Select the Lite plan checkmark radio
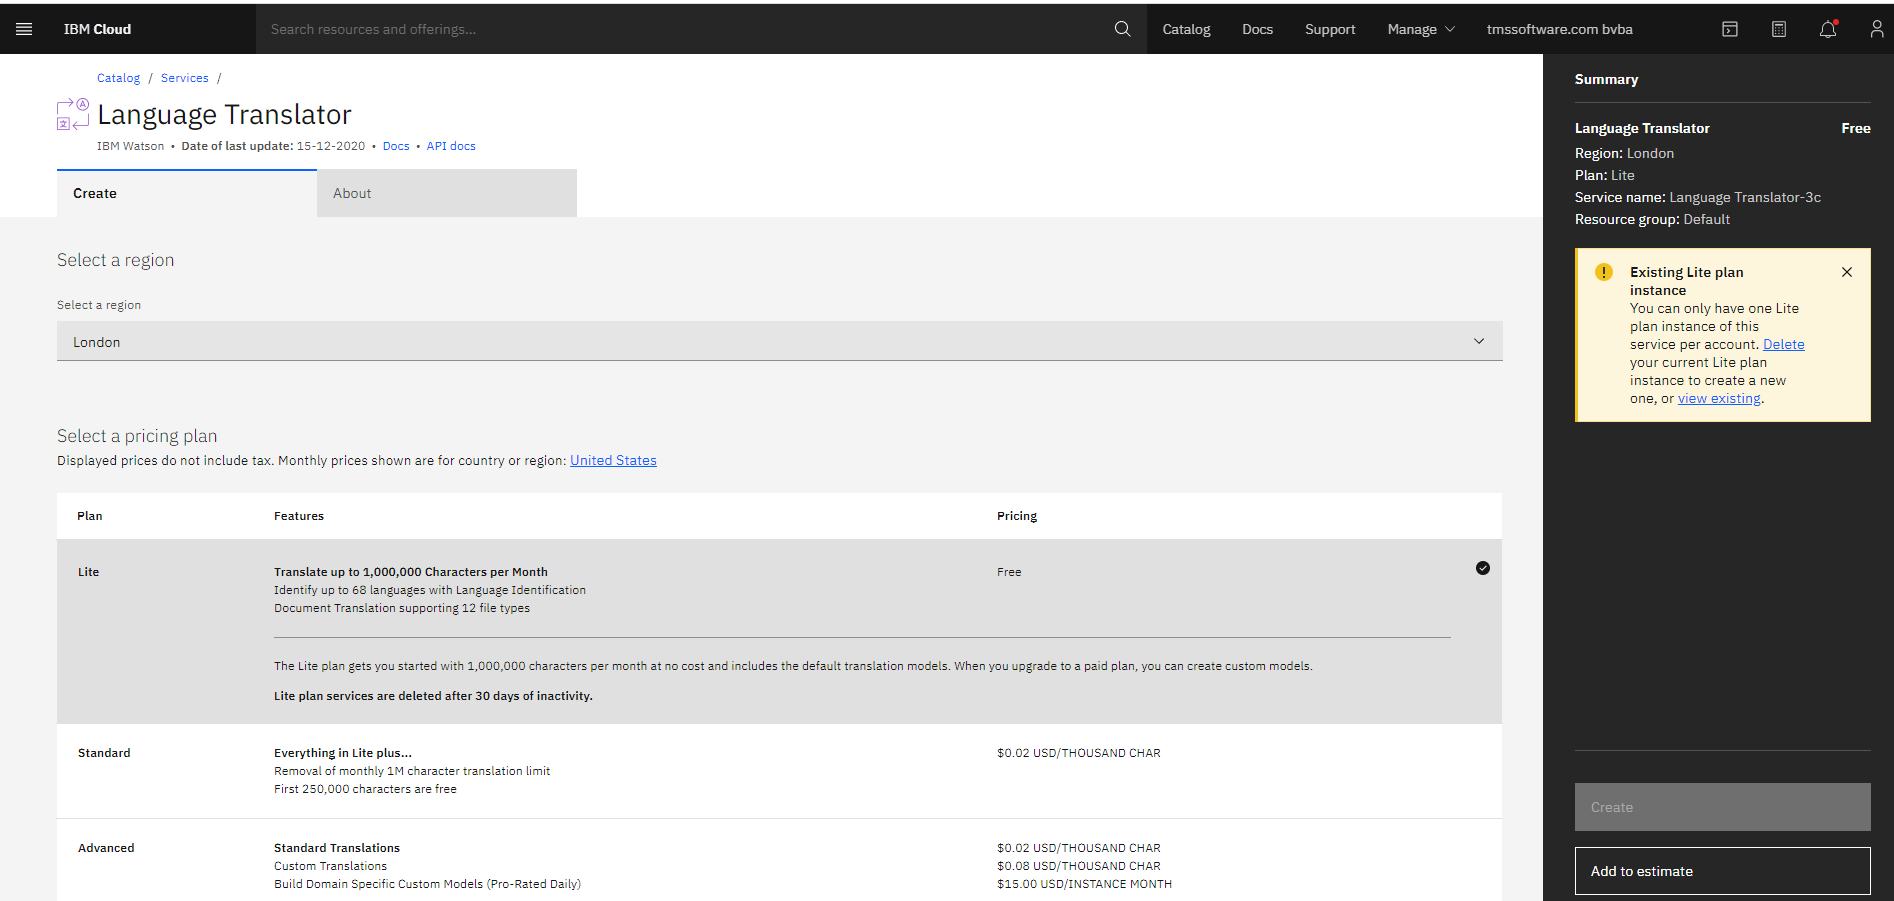The height and width of the screenshot is (901, 1894). 1483,568
